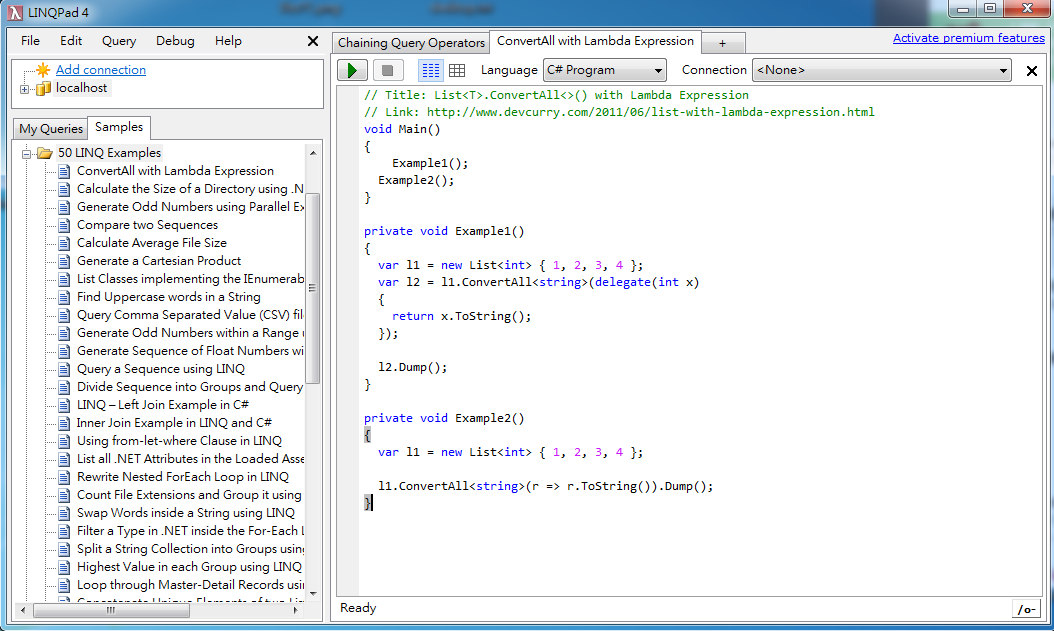Image resolution: width=1054 pixels, height=631 pixels.
Task: Click the /o- optimization toggle in status bar
Action: click(1026, 609)
